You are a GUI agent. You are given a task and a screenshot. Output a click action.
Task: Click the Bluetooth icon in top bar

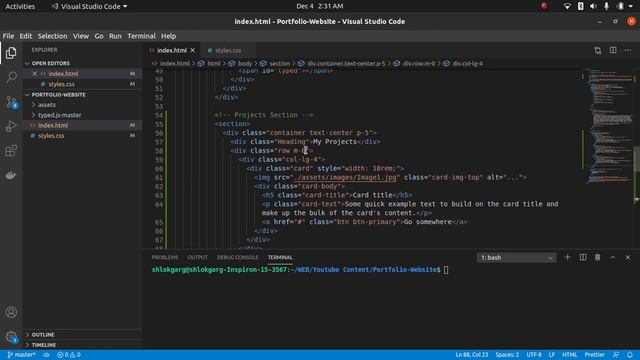click(580, 6)
